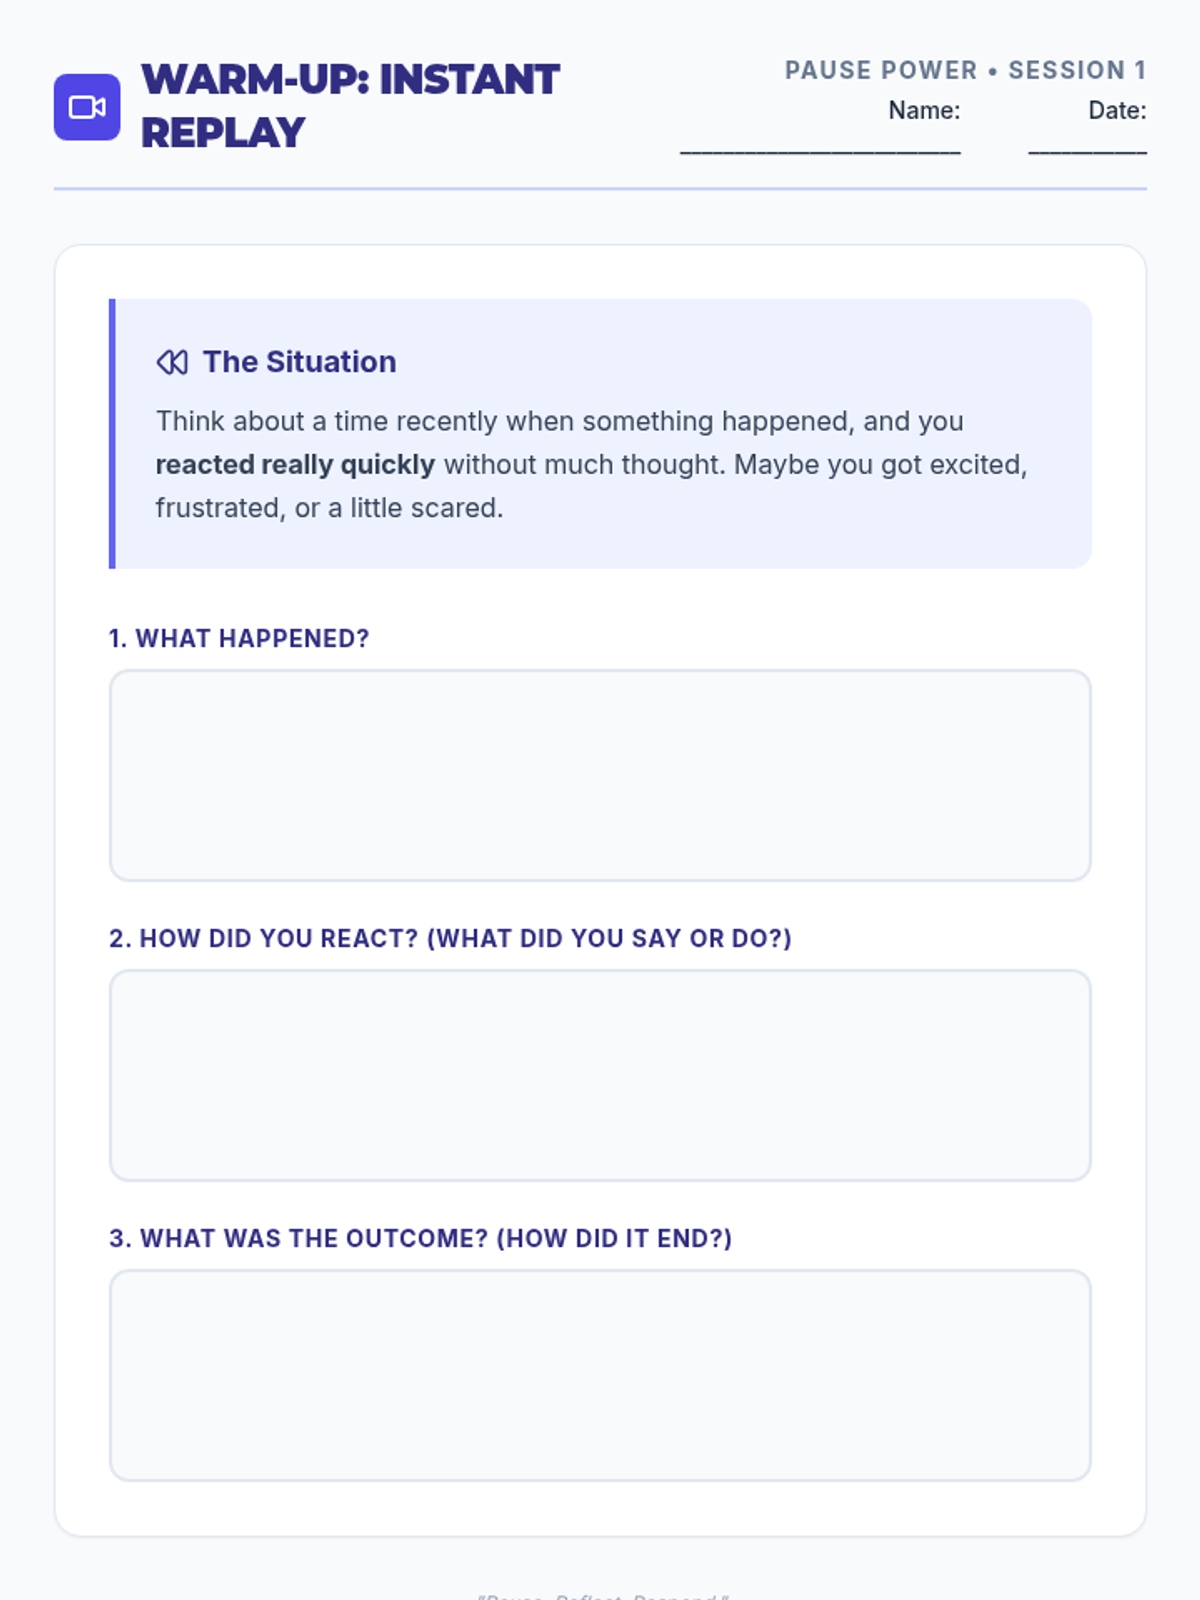
Task: Click the blank line under Name
Action: (820, 150)
